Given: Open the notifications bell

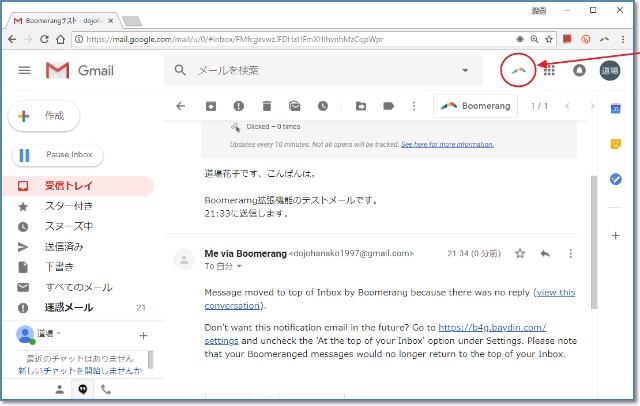Looking at the screenshot, I should click(579, 71).
